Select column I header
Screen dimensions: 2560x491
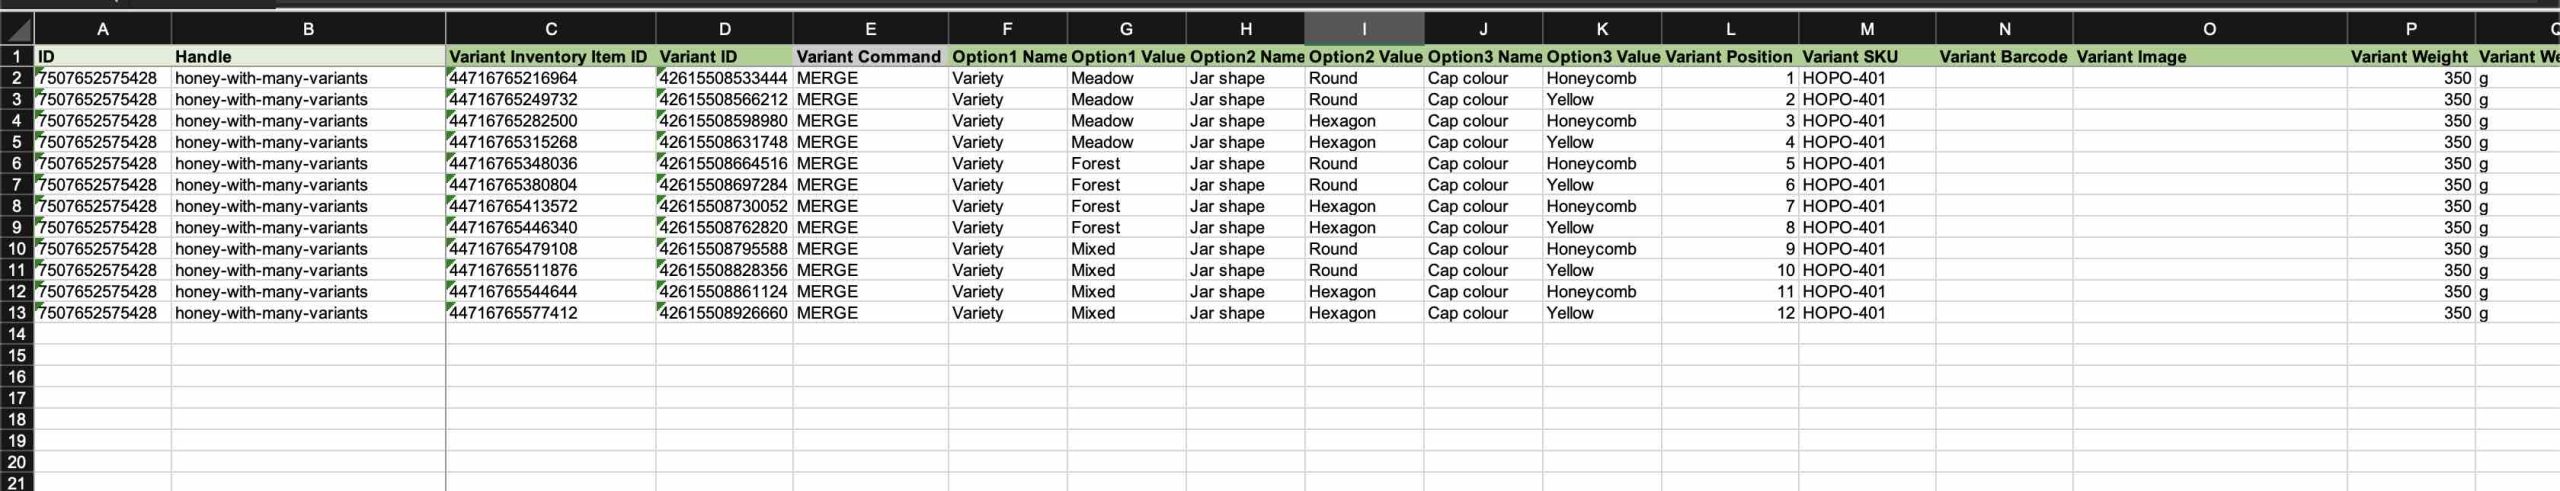(x=1364, y=29)
